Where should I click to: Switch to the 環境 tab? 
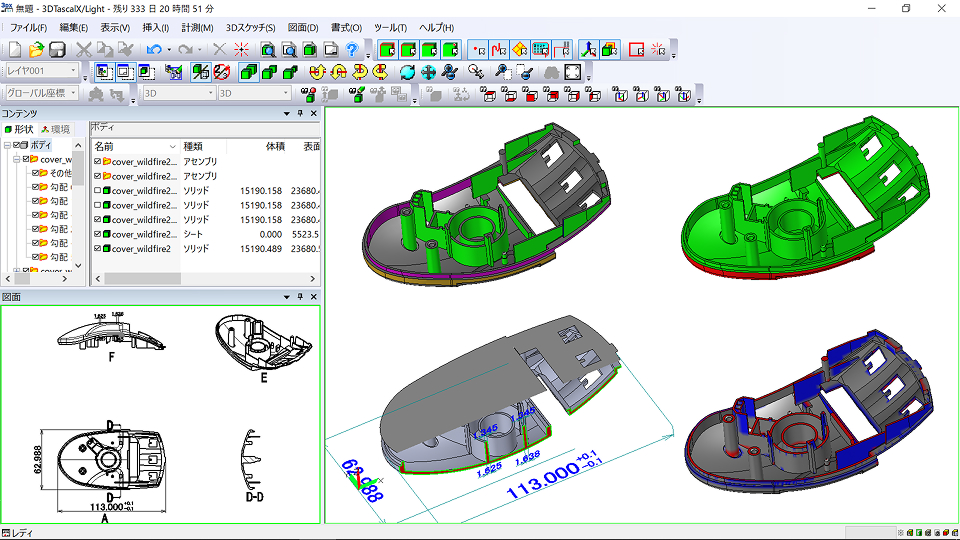coord(55,129)
